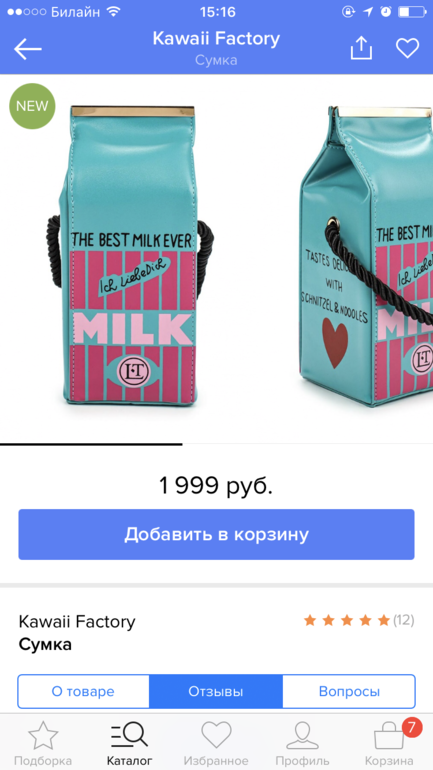433x770 pixels.
Task: Open the share icon in header
Action: pyautogui.click(x=361, y=48)
